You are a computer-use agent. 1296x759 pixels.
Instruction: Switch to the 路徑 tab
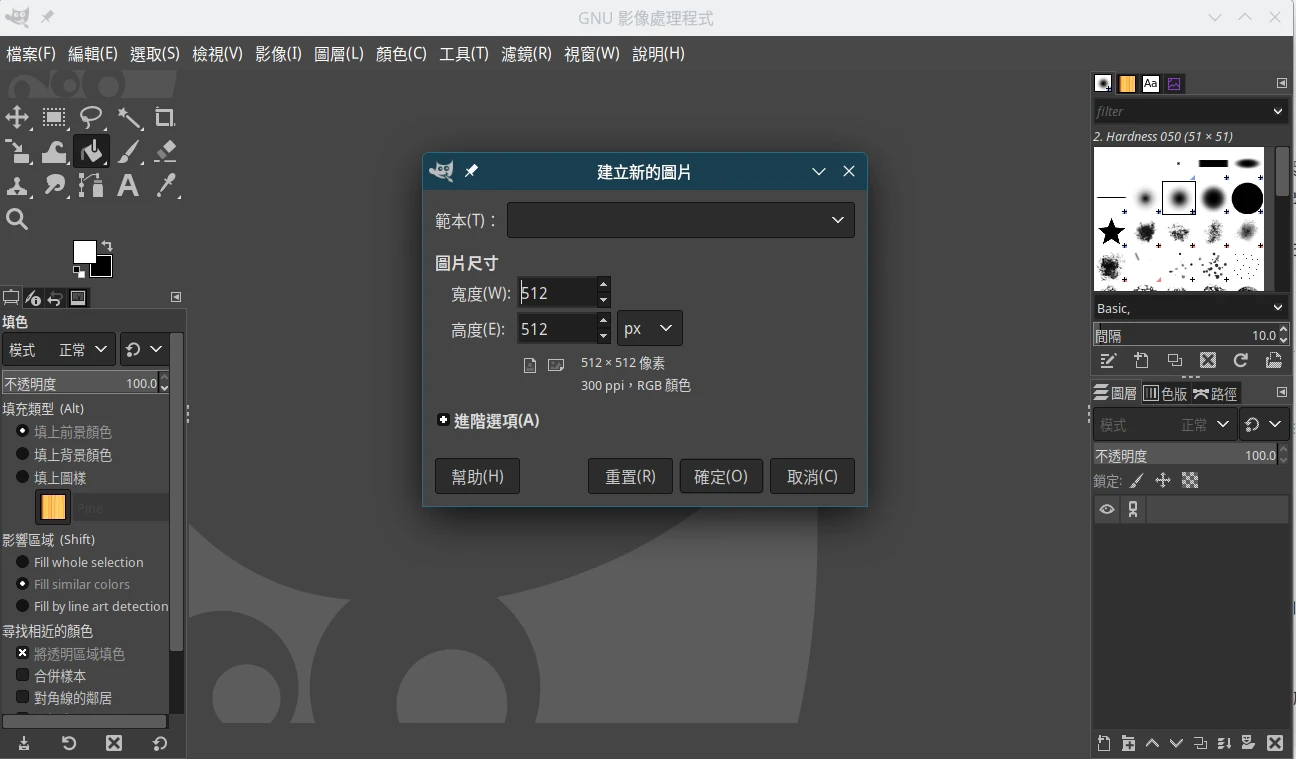1215,394
